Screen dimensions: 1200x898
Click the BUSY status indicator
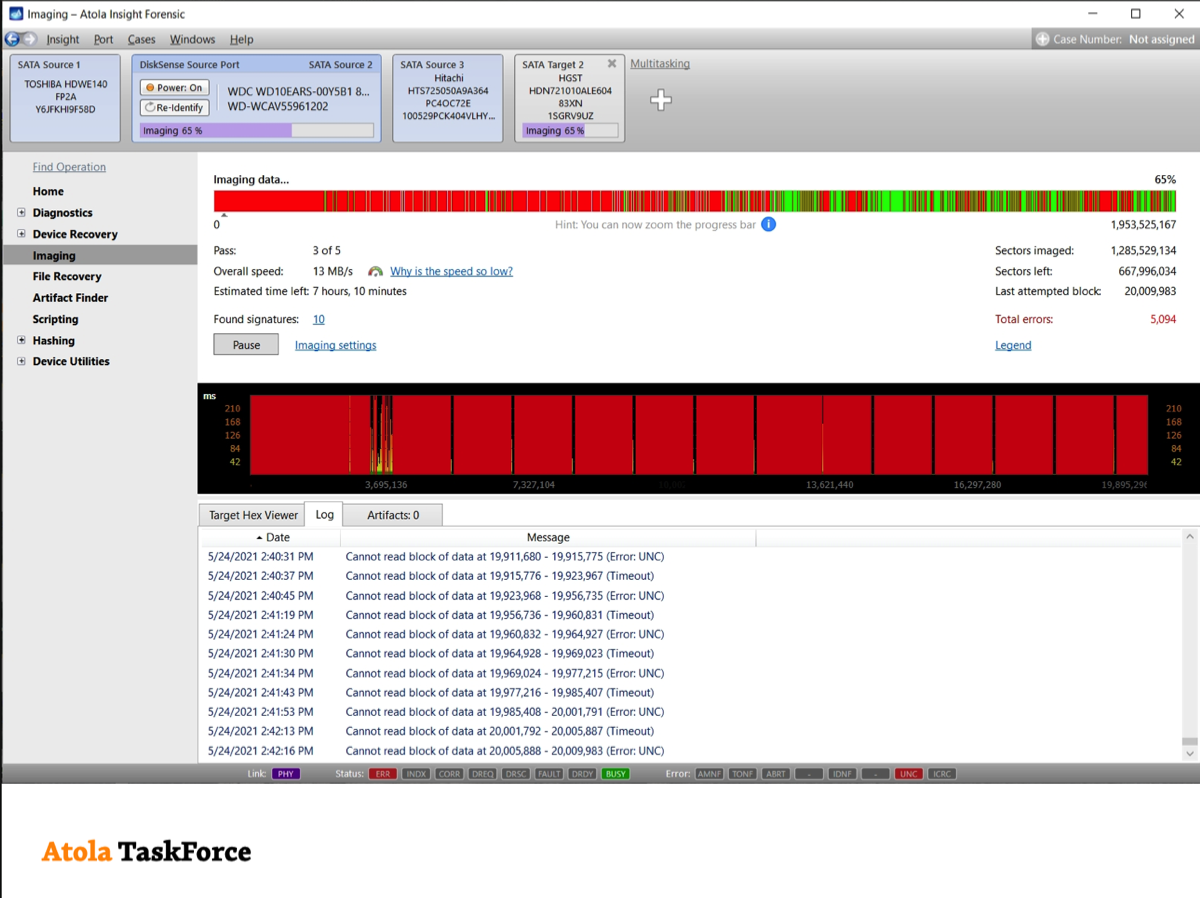615,774
